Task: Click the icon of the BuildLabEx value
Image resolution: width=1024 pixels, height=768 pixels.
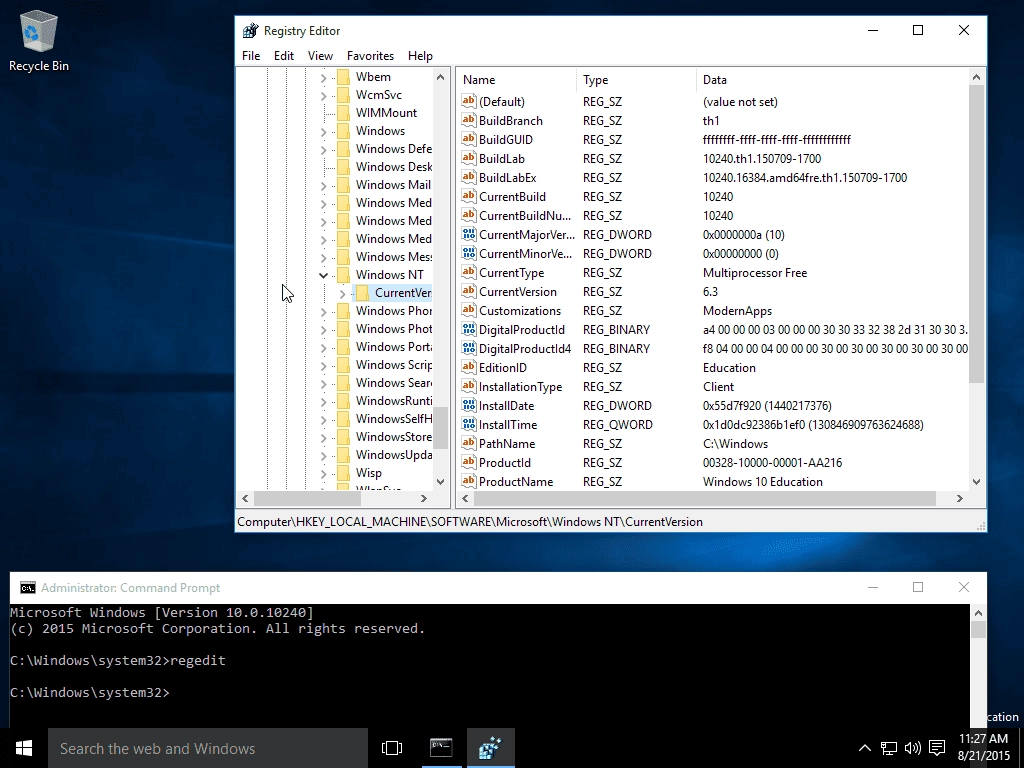Action: (x=468, y=177)
